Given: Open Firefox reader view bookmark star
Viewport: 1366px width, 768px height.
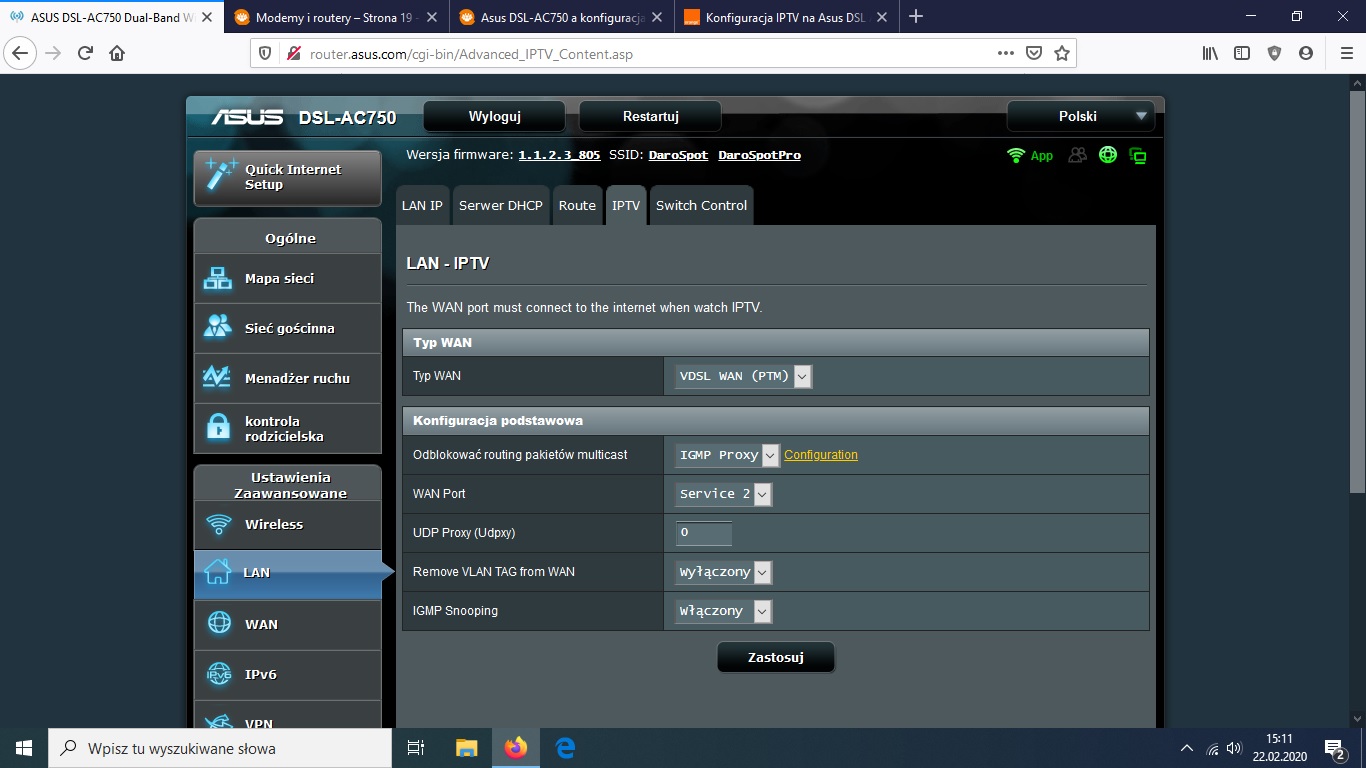Looking at the screenshot, I should [x=1061, y=53].
